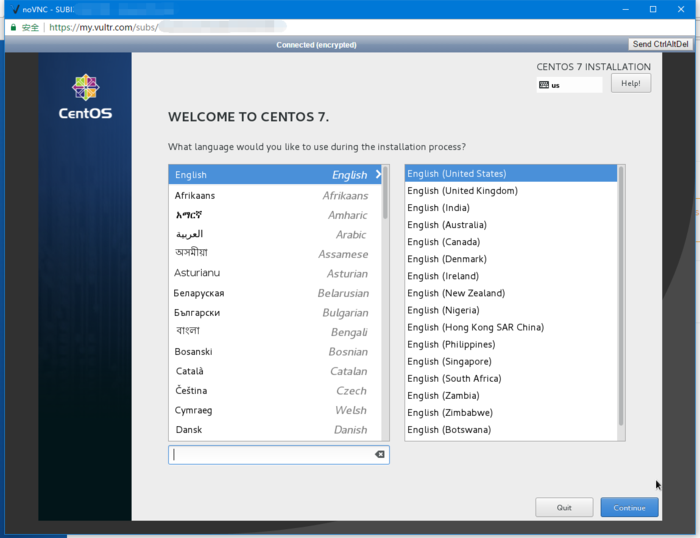The image size is (700, 538).
Task: Select the Bengali language row
Action: [275, 332]
